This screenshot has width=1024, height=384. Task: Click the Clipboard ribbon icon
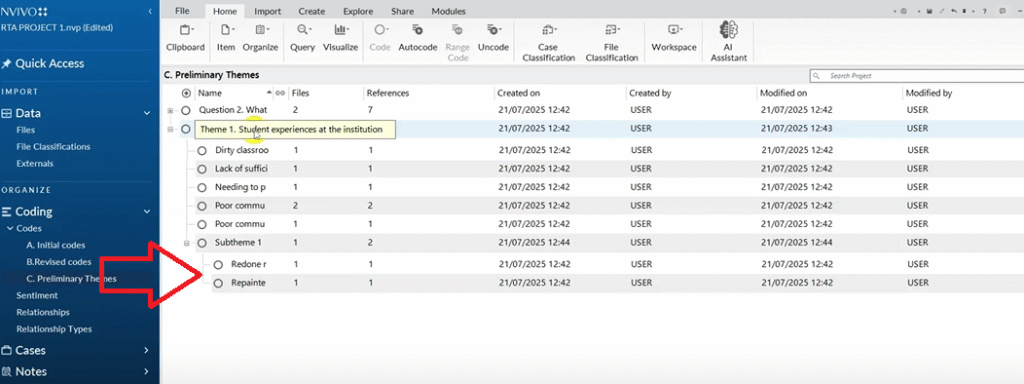185,38
